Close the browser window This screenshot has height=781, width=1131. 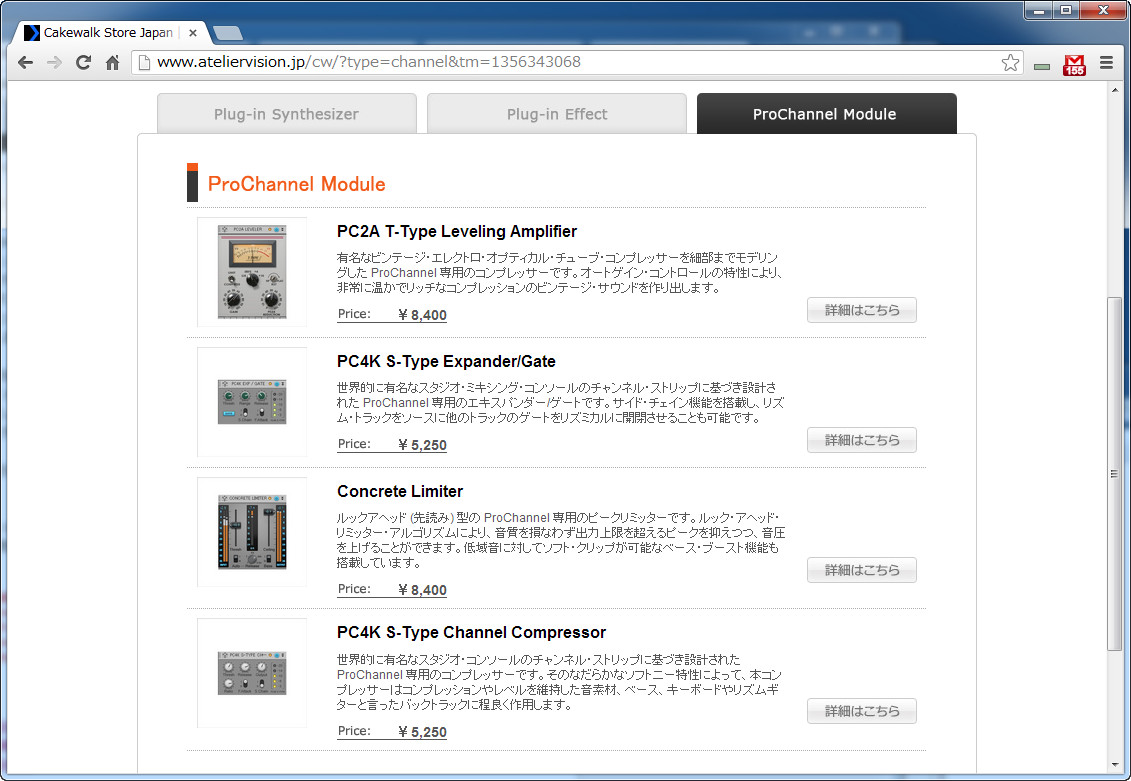1103,10
